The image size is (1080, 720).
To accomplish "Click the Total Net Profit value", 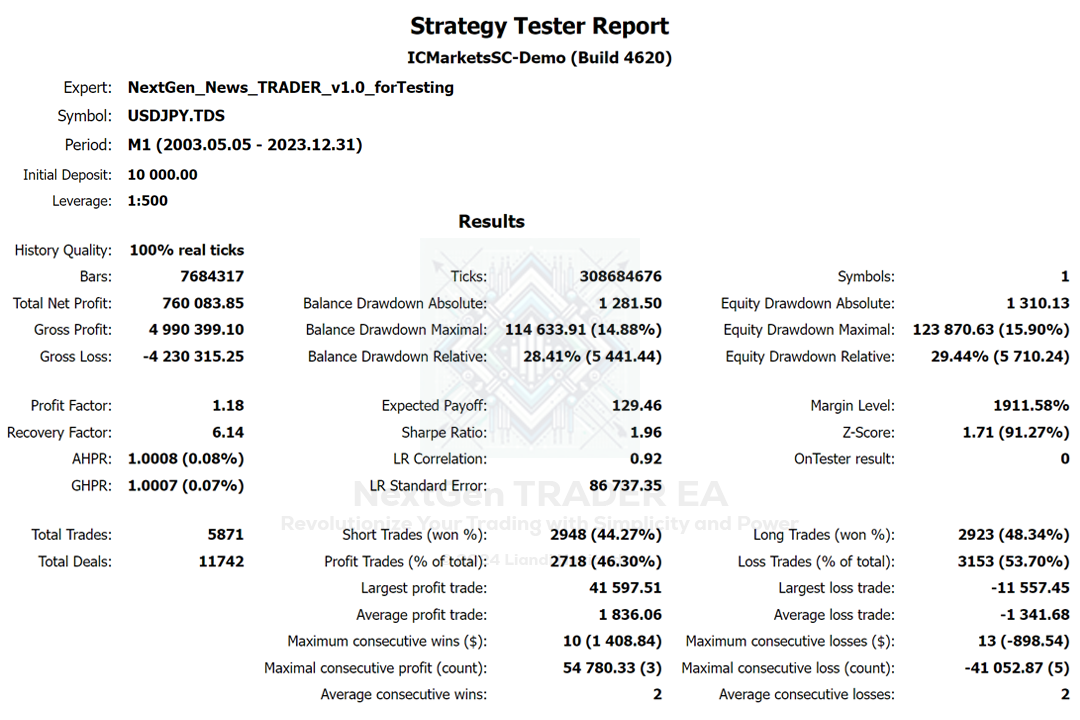I will [x=203, y=303].
